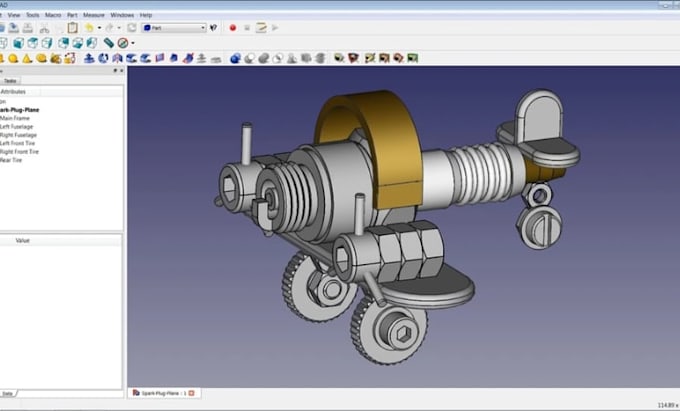The image size is (680, 411).
Task: Set Bottom view cube icon
Action: coord(78,43)
